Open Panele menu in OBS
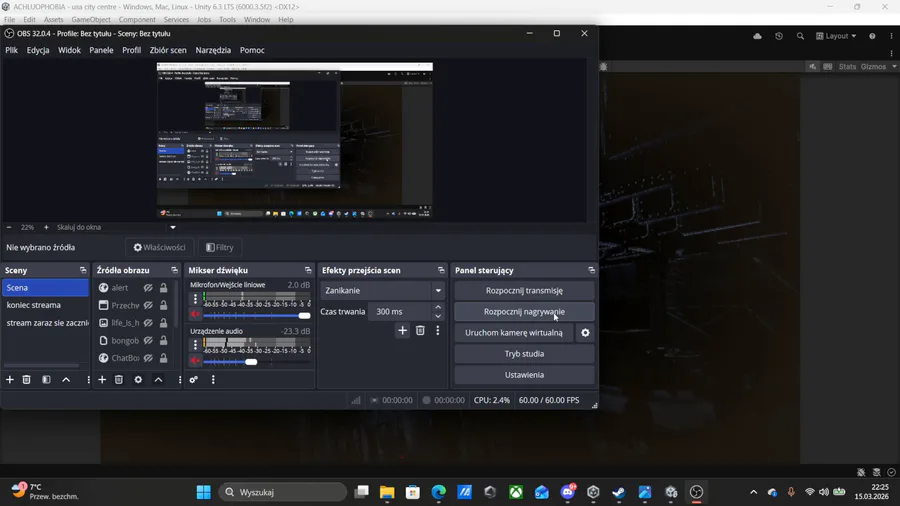900x506 pixels. [x=102, y=50]
